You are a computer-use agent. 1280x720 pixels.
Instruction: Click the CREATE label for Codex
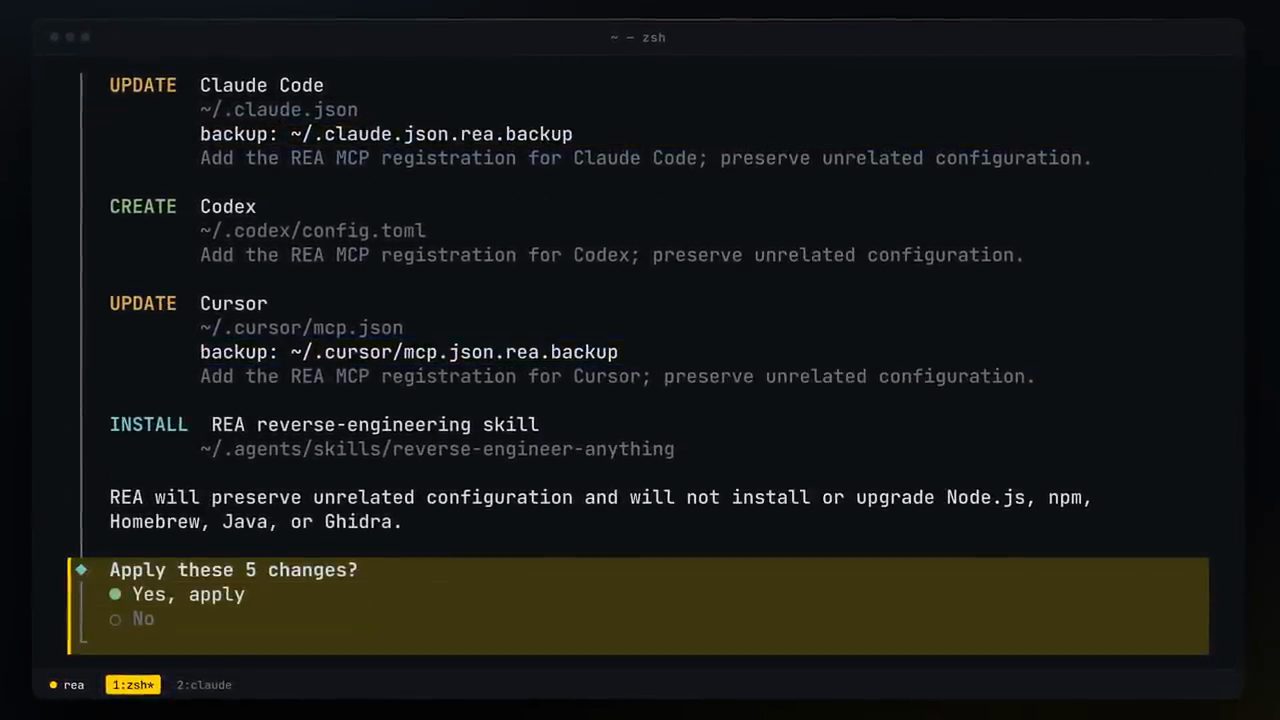point(143,207)
